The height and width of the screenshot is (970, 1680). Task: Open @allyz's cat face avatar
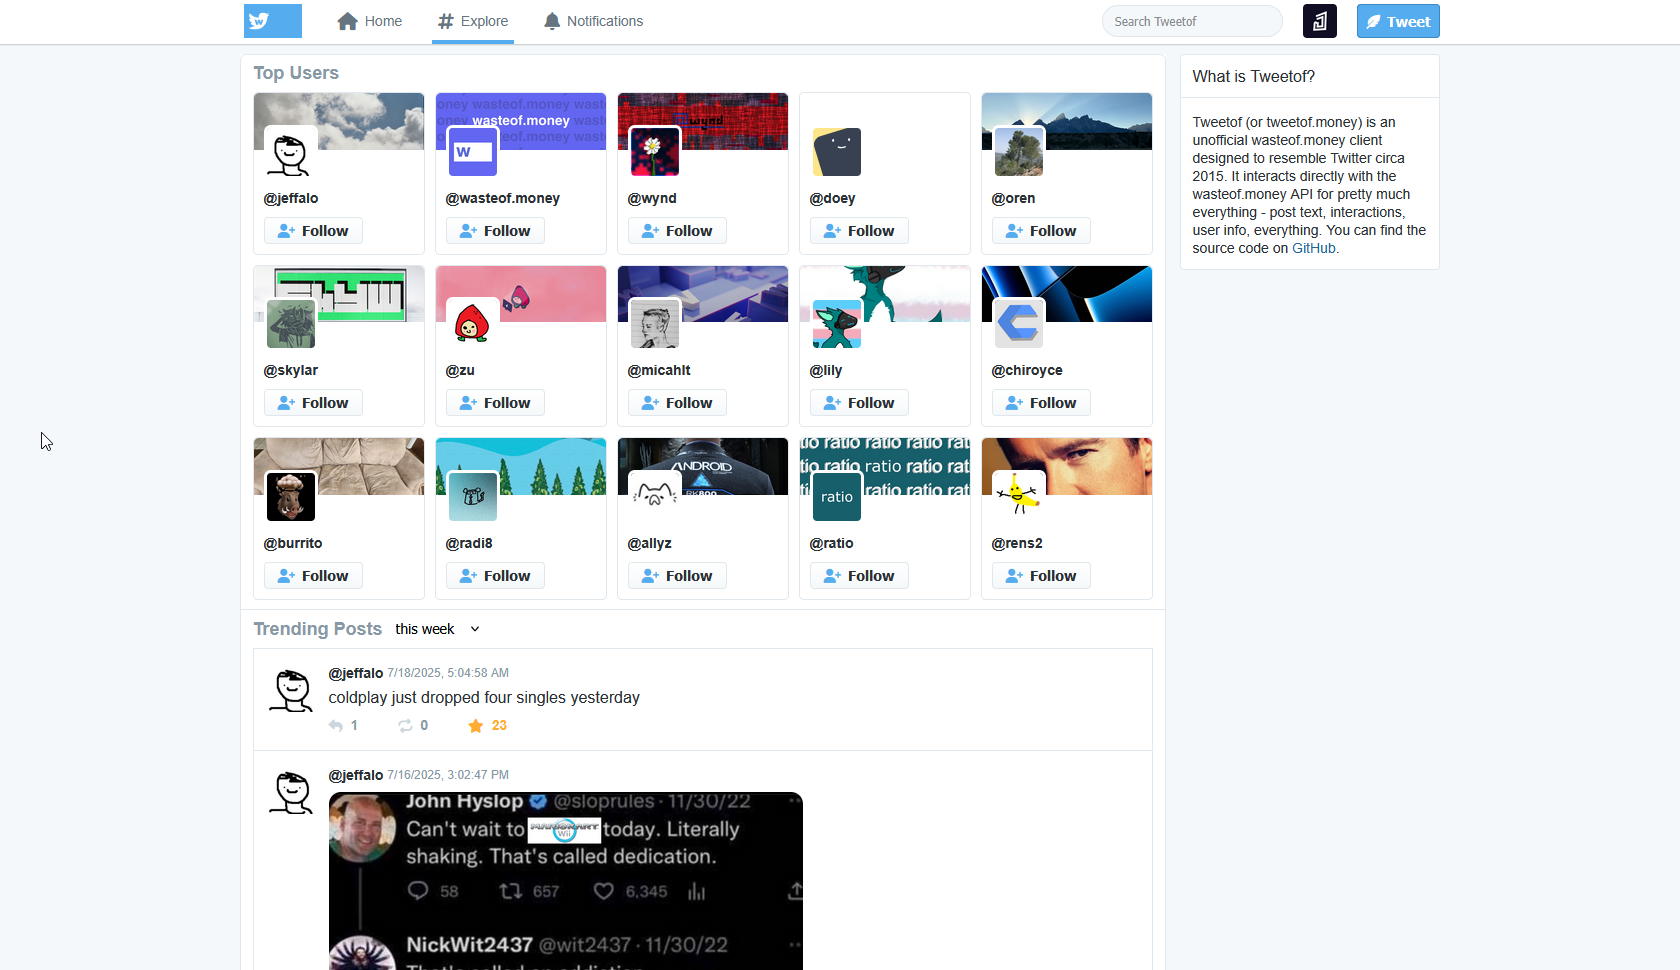[x=655, y=497]
